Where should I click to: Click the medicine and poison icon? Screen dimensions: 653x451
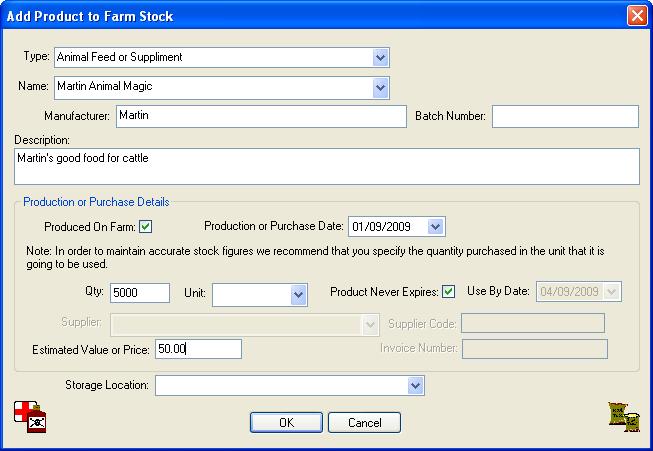(x=31, y=416)
